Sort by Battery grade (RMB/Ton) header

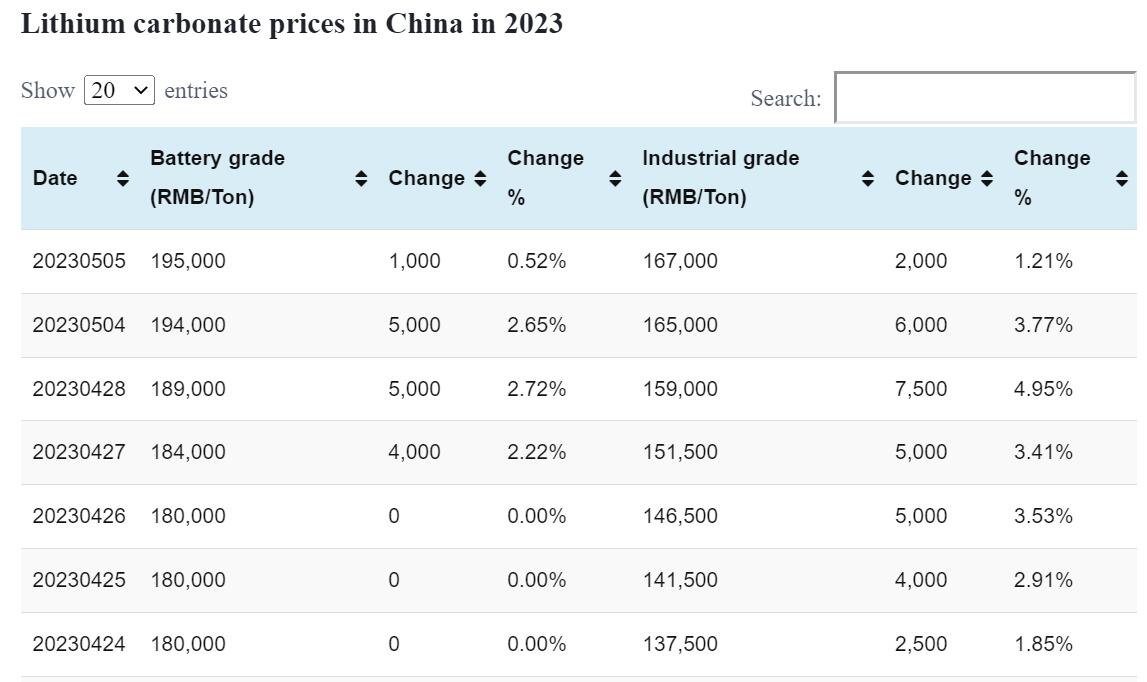pyautogui.click(x=217, y=177)
